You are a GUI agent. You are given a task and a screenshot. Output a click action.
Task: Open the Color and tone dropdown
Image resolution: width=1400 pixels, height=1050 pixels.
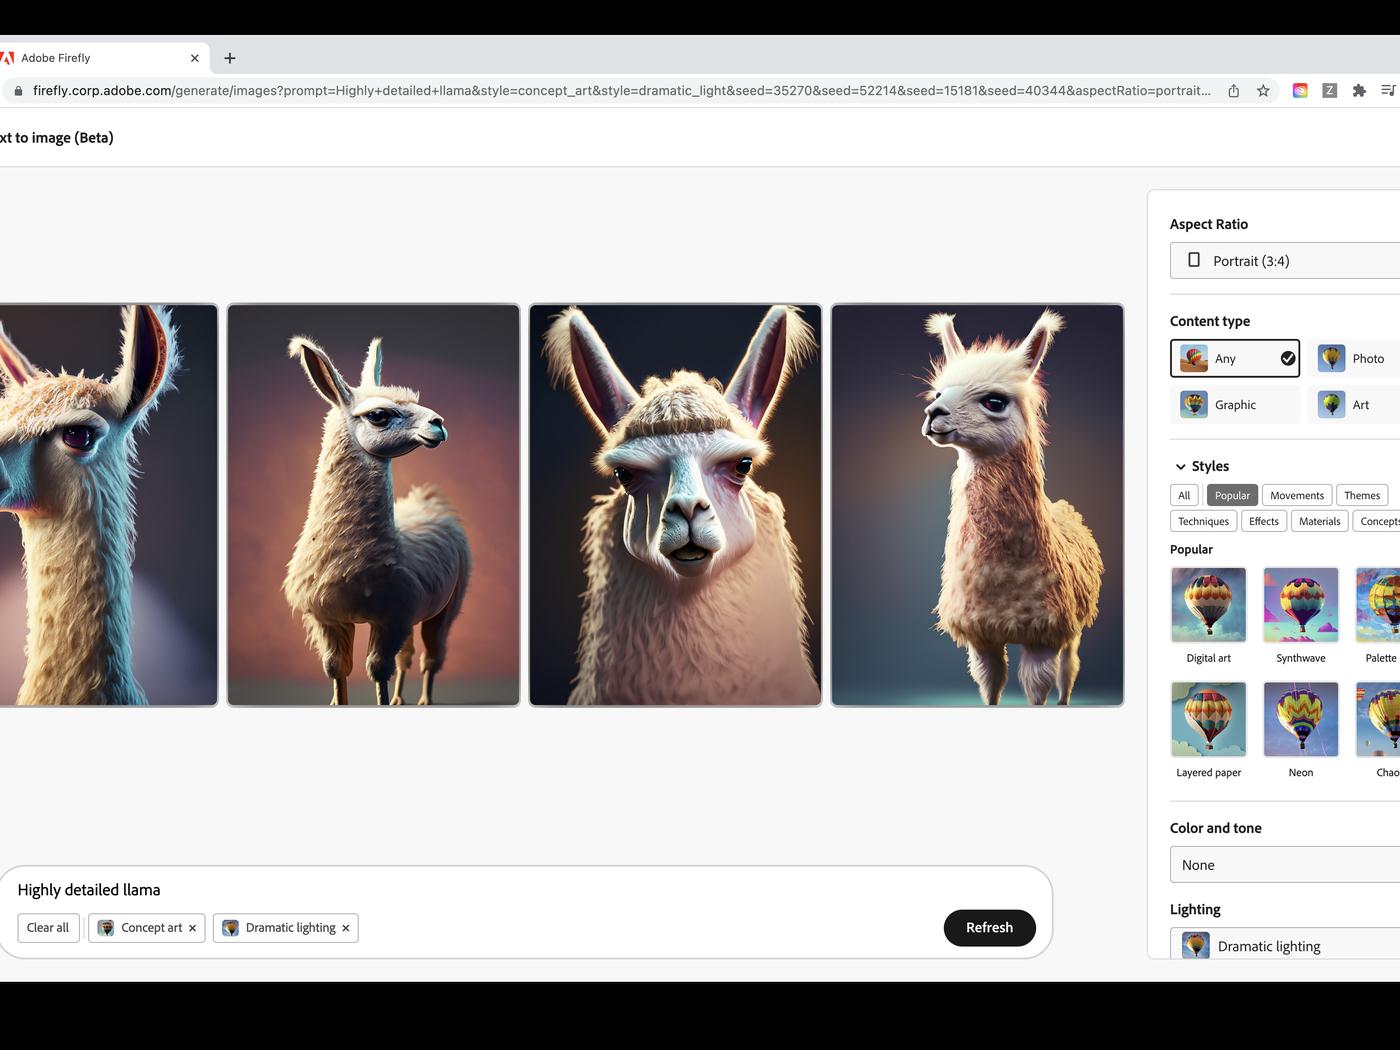[x=1285, y=865]
